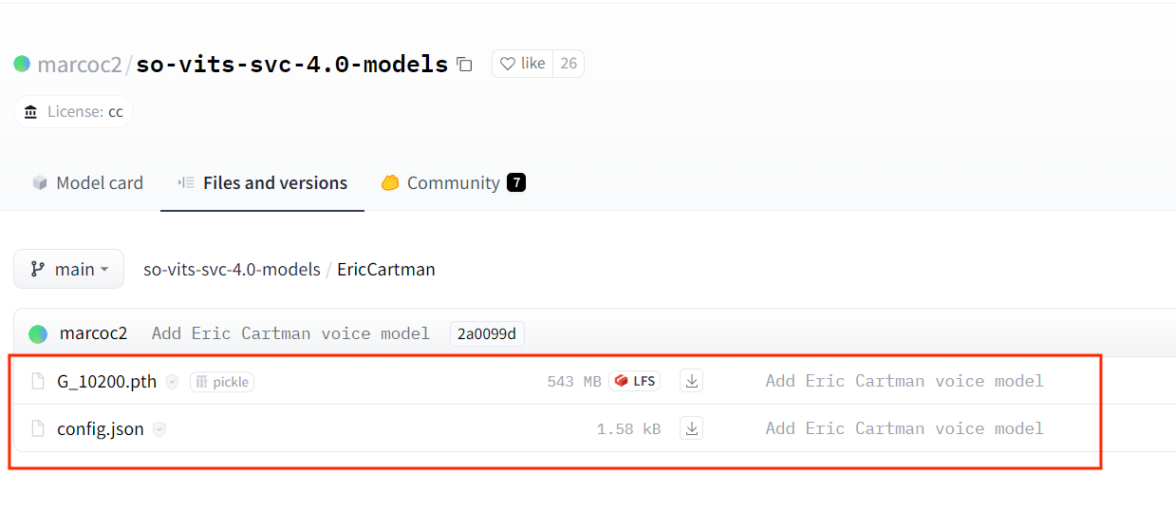Click the heart like button

pyautogui.click(x=521, y=64)
